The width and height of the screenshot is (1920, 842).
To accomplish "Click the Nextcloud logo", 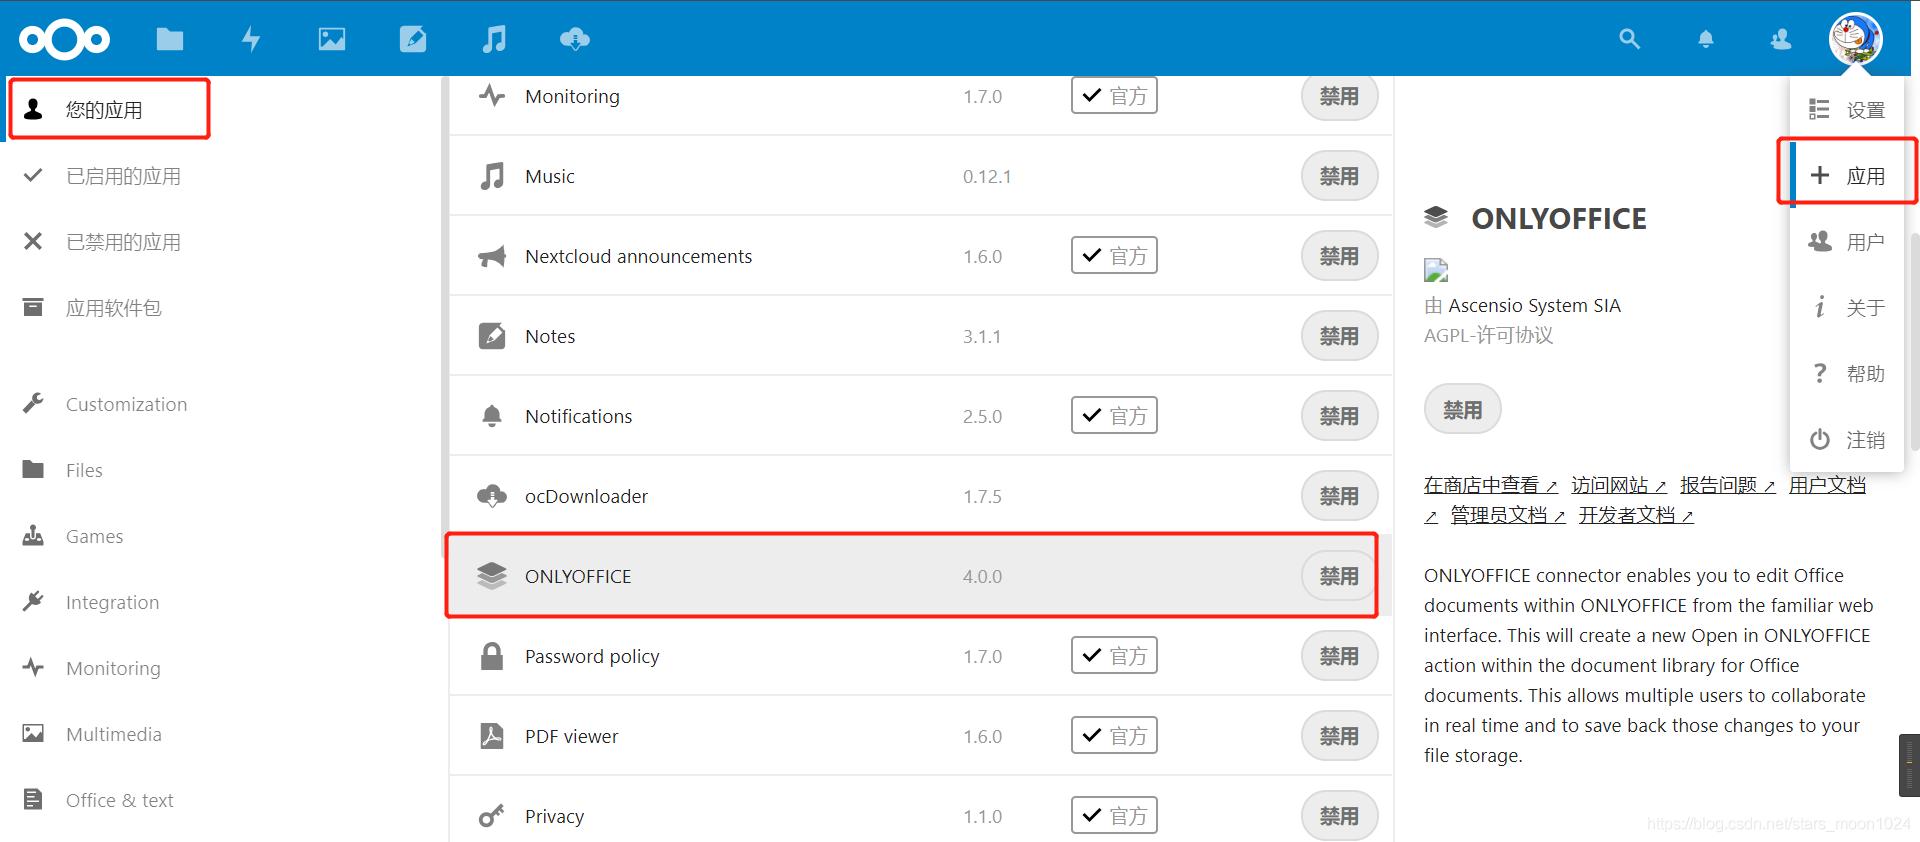I will click(x=64, y=39).
